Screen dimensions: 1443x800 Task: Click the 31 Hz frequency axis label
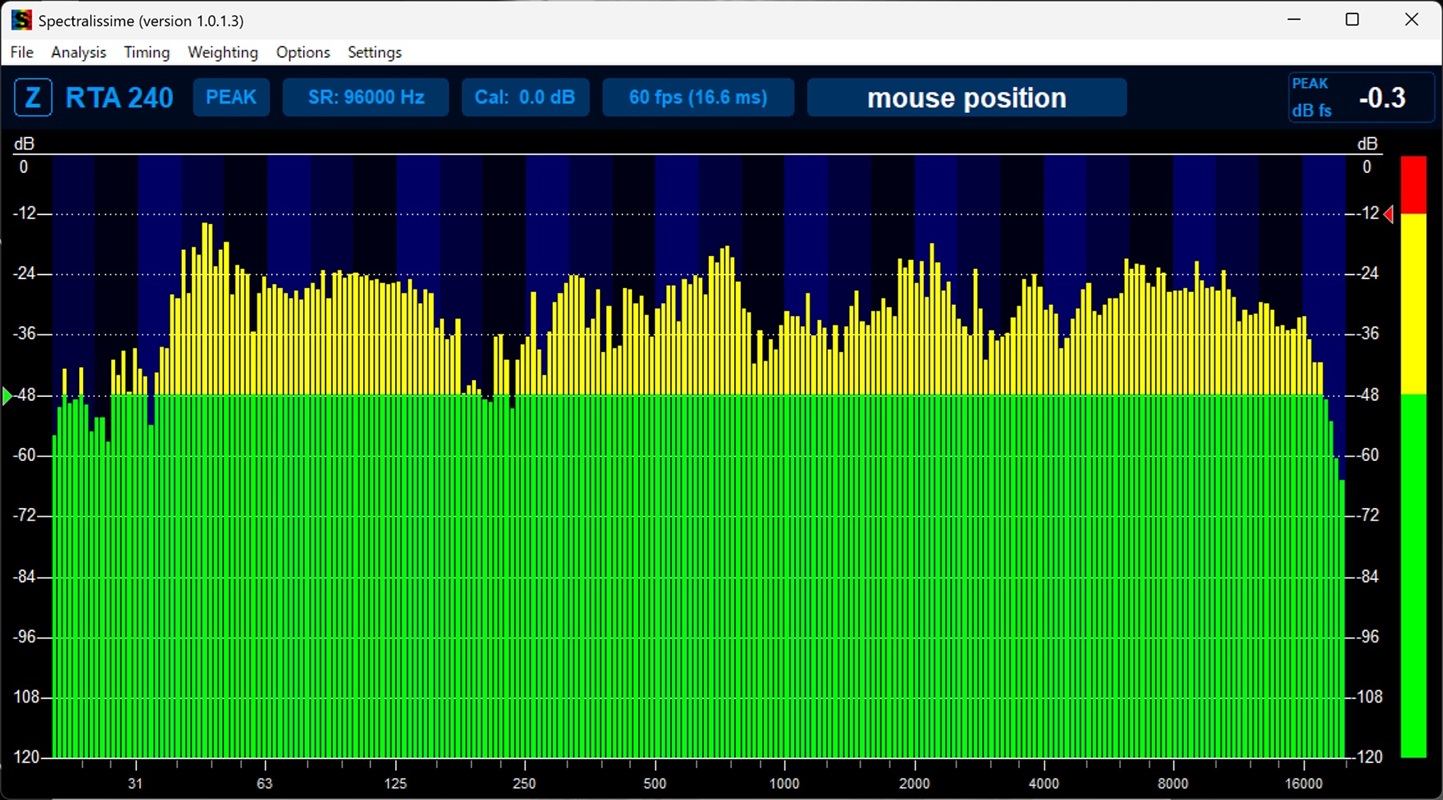(135, 783)
